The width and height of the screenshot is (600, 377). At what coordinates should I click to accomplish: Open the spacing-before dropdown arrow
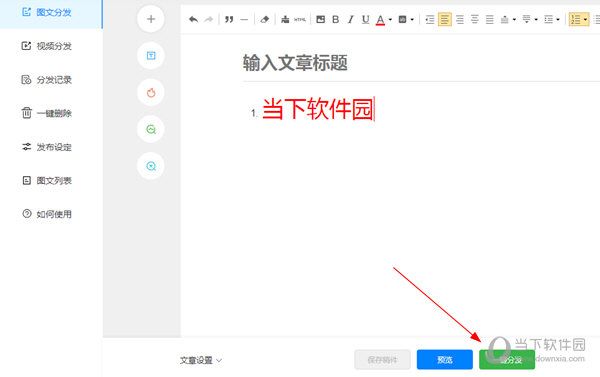514,20
